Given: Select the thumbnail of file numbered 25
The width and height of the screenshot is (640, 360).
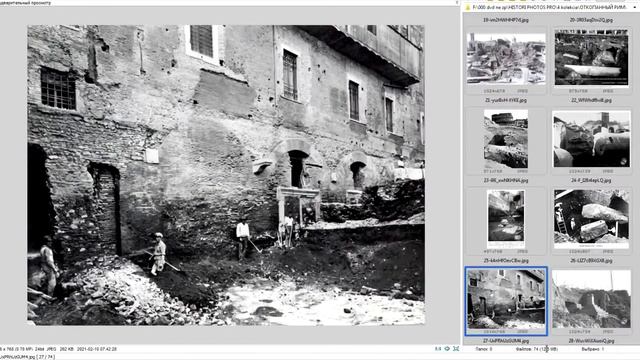Looking at the screenshot, I should (506, 219).
